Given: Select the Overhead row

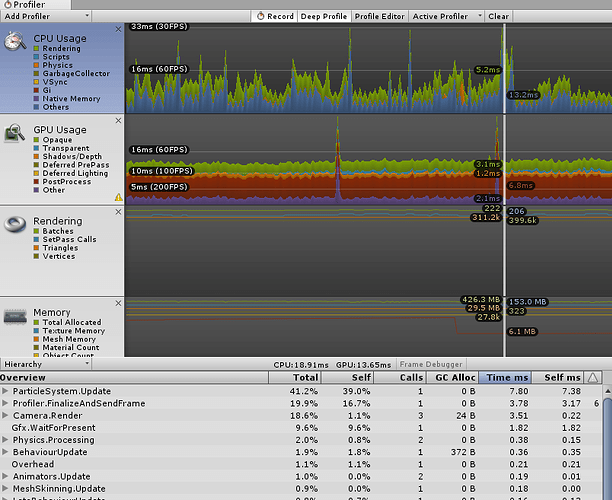Looking at the screenshot, I should click(301, 464).
